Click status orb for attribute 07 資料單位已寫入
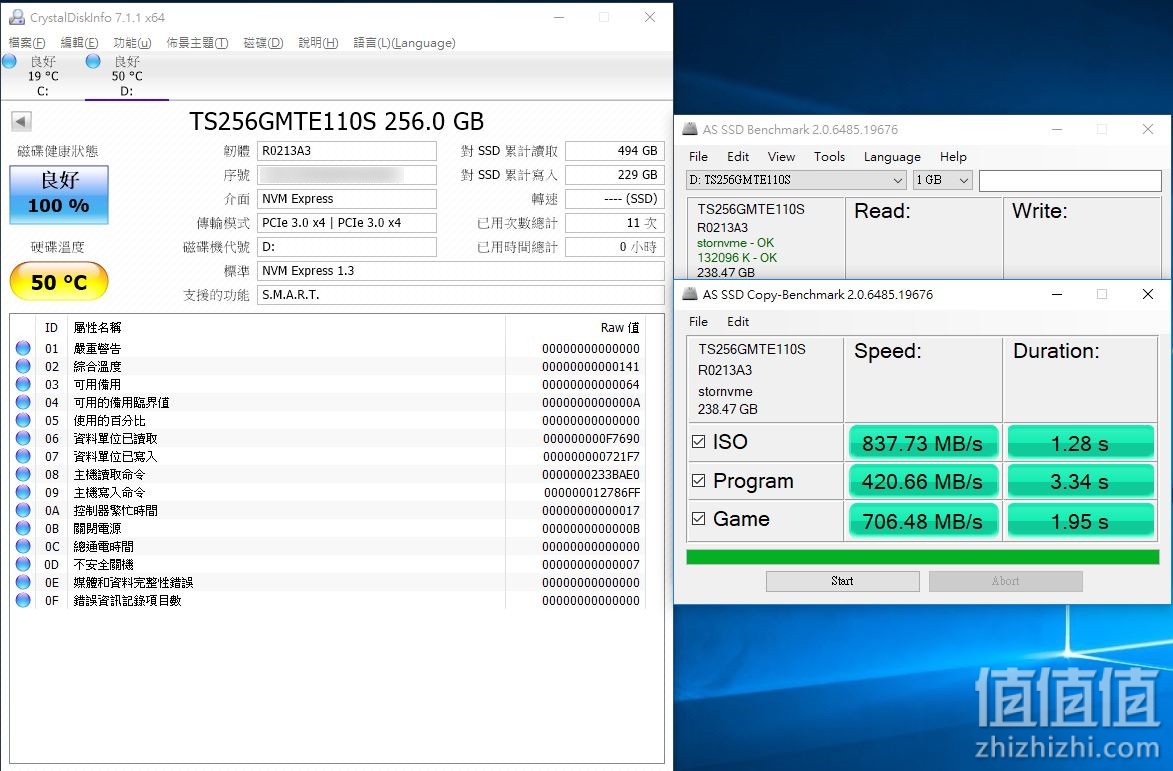 (x=23, y=456)
